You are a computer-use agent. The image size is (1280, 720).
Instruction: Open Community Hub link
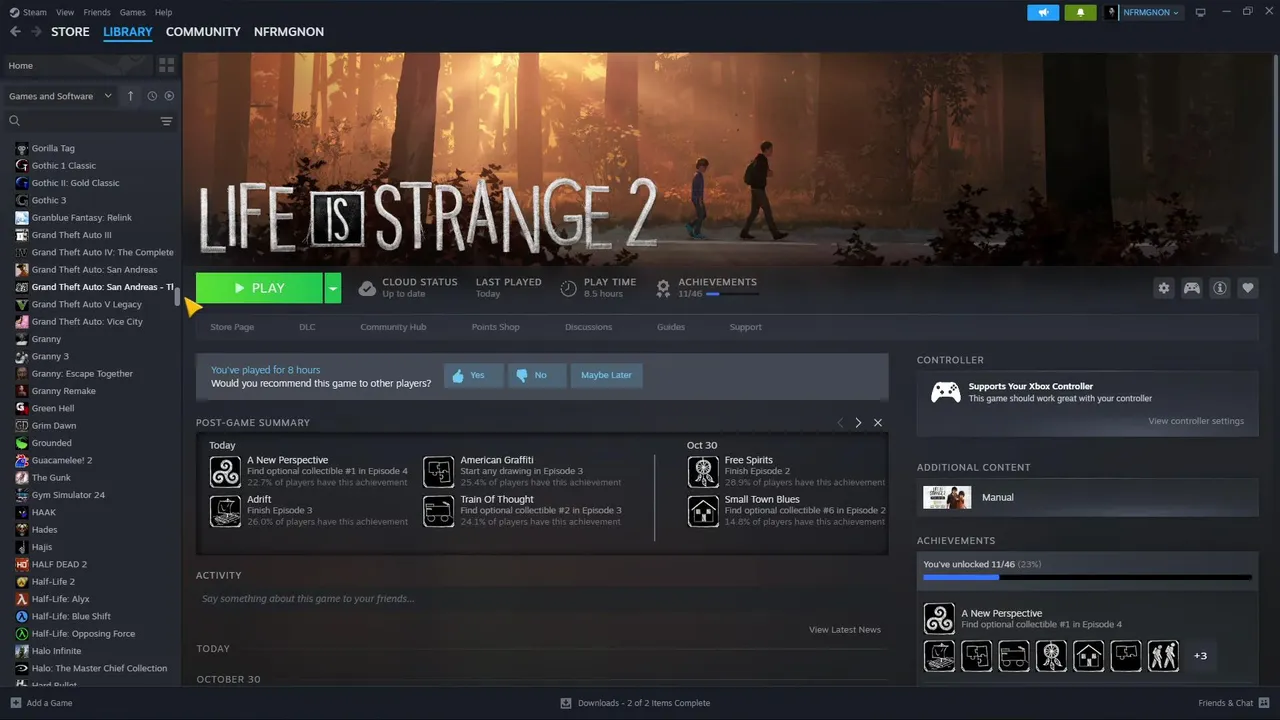393,327
